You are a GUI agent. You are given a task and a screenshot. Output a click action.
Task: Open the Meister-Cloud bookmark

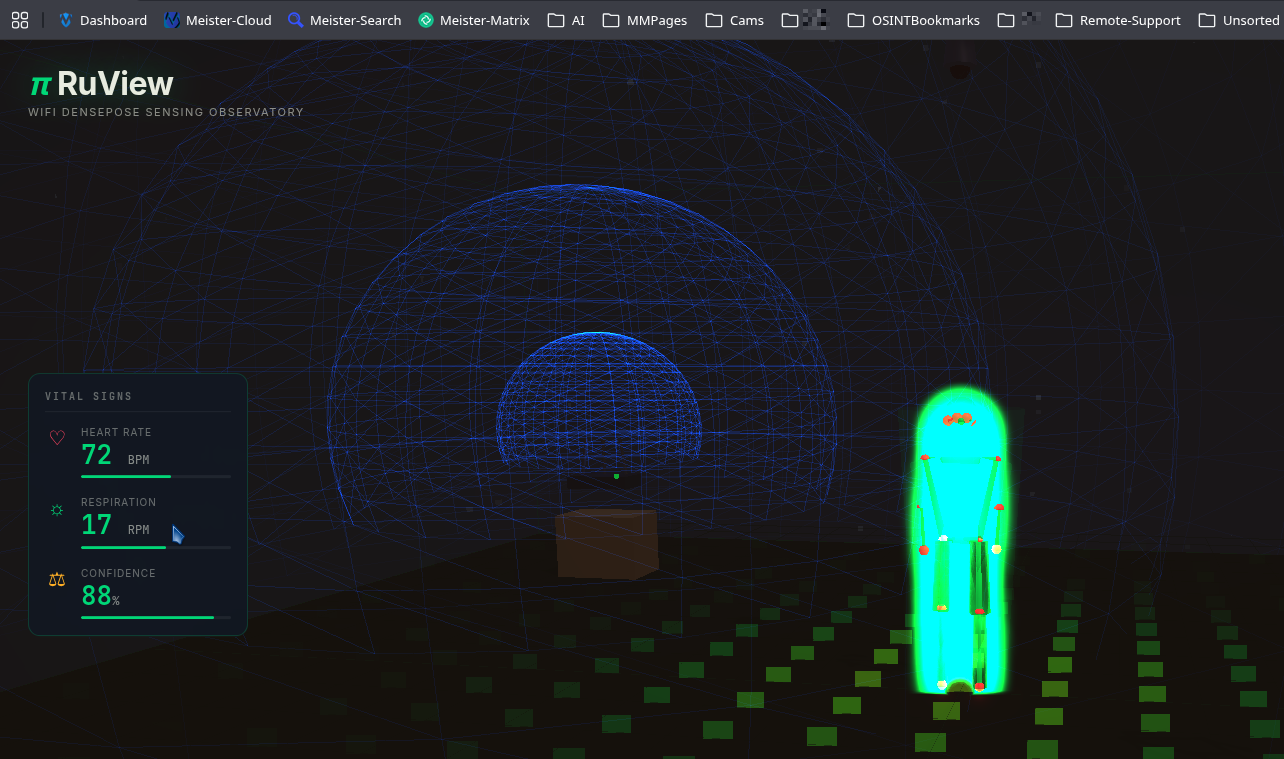[x=217, y=20]
